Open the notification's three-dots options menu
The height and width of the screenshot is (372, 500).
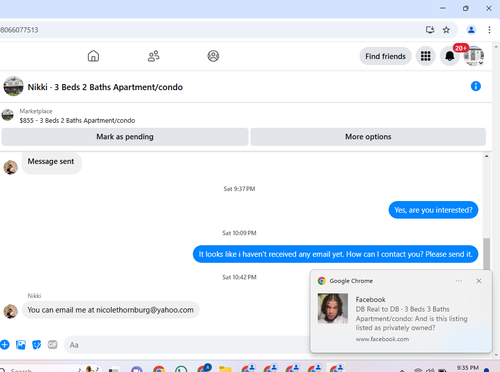pyautogui.click(x=459, y=281)
